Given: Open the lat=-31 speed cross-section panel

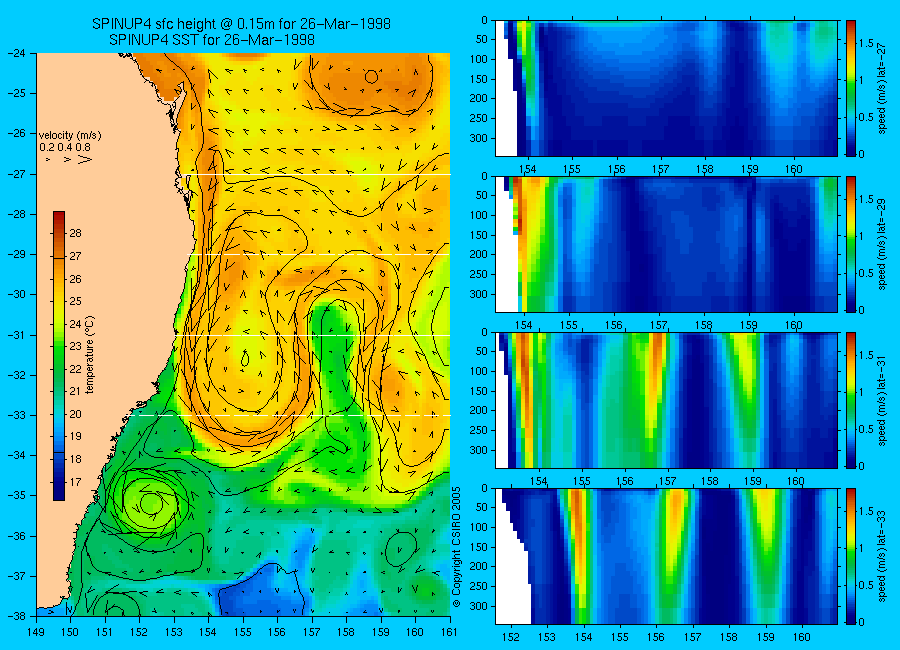Looking at the screenshot, I should coord(666,400).
